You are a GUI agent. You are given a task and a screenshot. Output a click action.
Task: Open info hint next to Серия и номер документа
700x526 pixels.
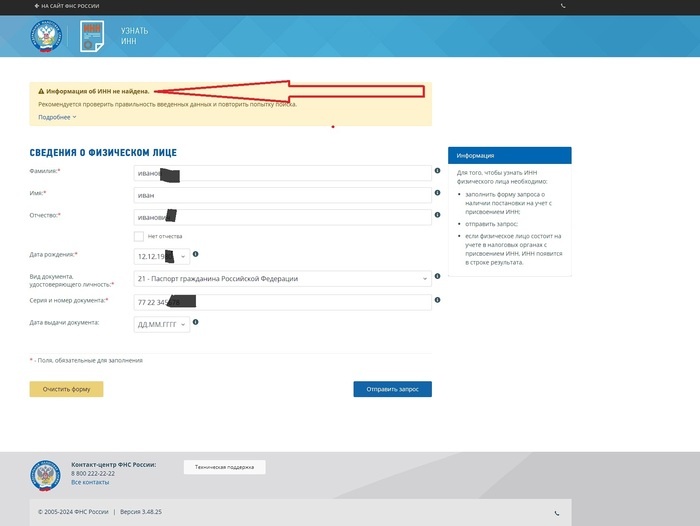(x=438, y=300)
